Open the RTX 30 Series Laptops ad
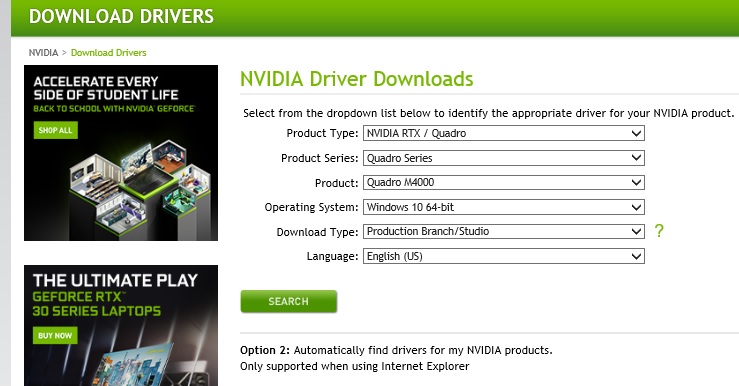Screen dimensions: 739x386 121,325
